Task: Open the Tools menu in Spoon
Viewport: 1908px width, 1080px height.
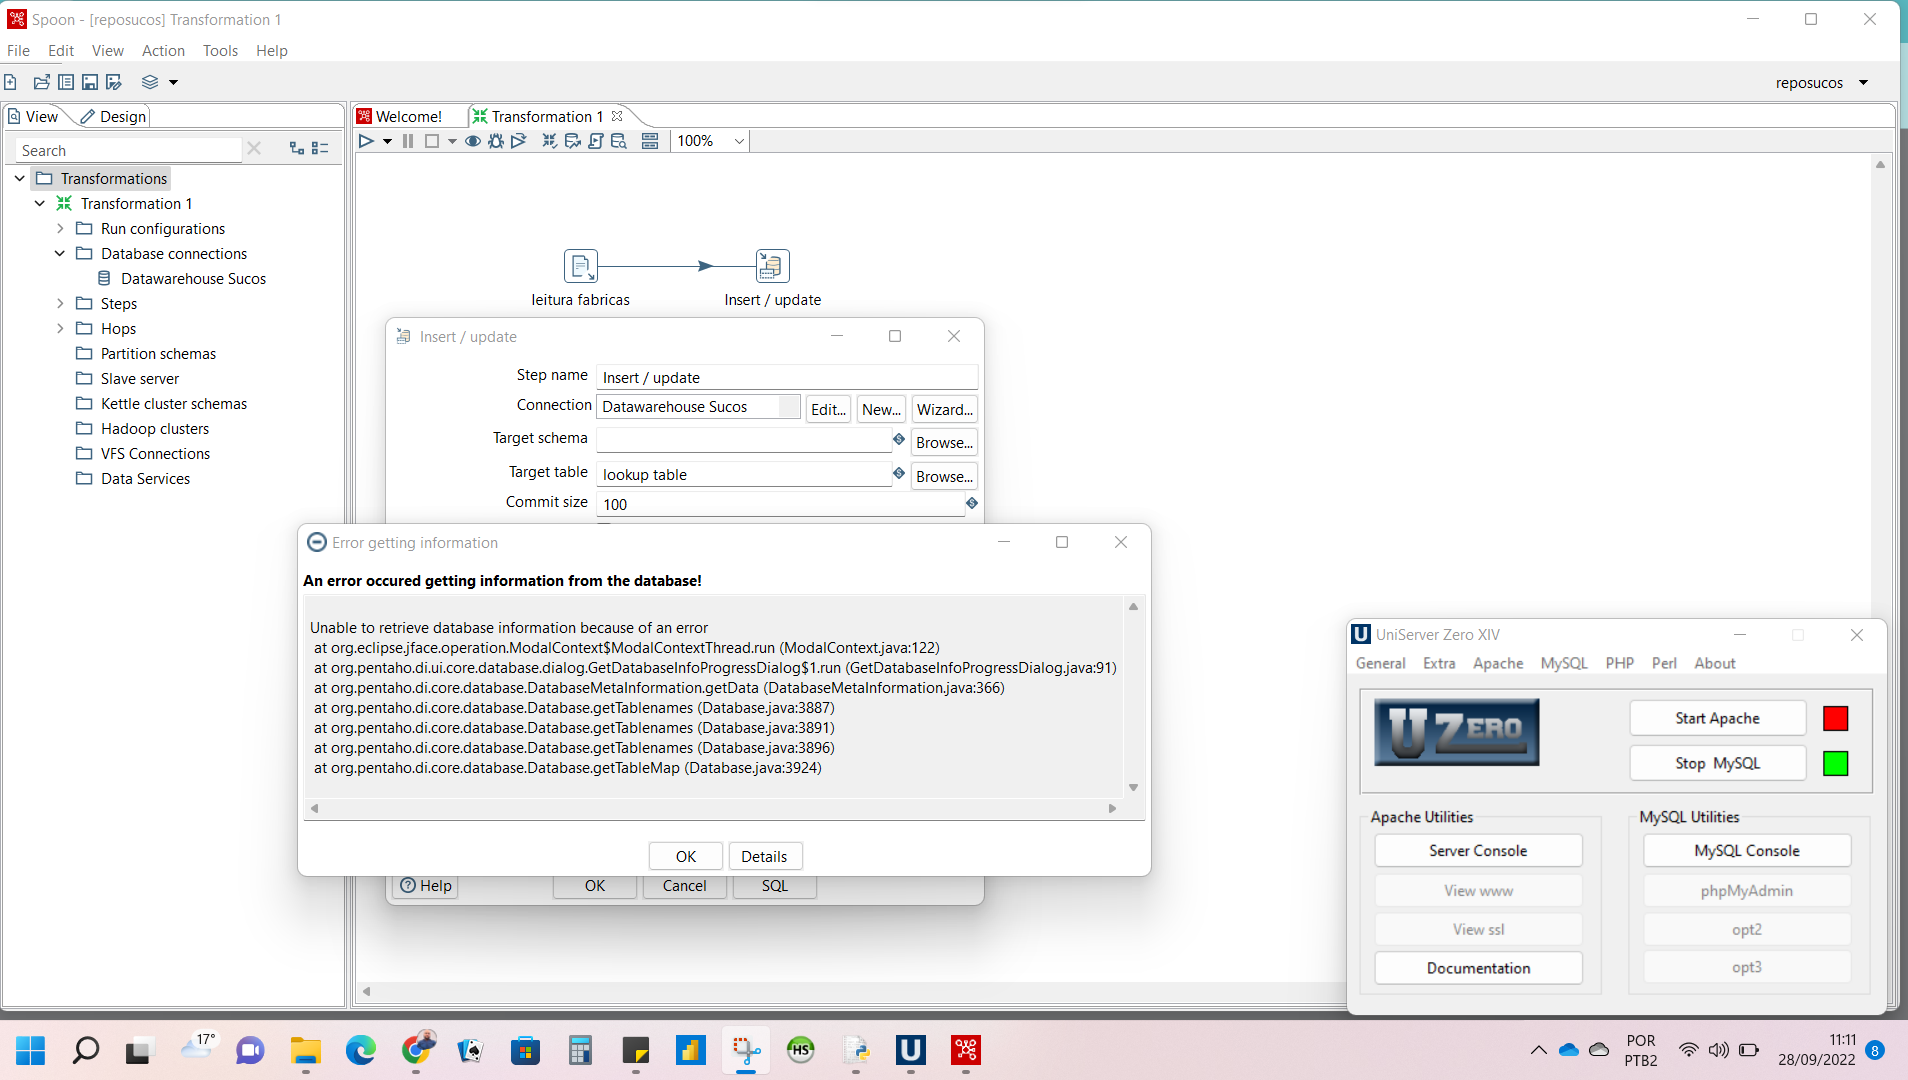Action: [x=220, y=50]
